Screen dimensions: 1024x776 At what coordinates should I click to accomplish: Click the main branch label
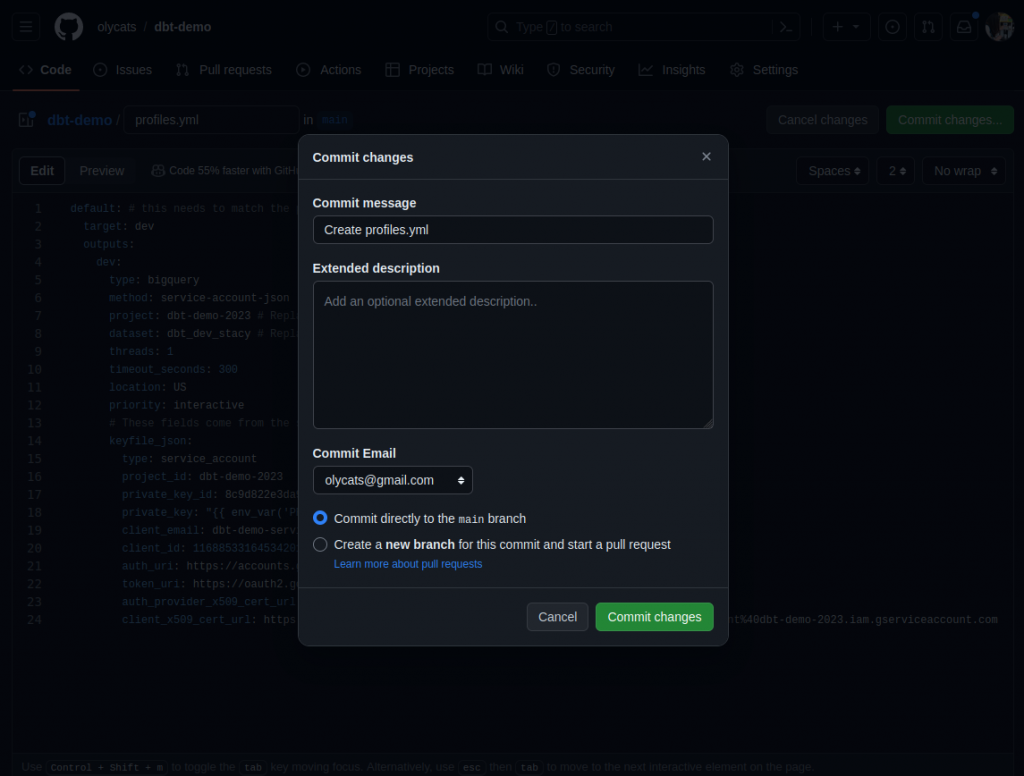coord(334,120)
